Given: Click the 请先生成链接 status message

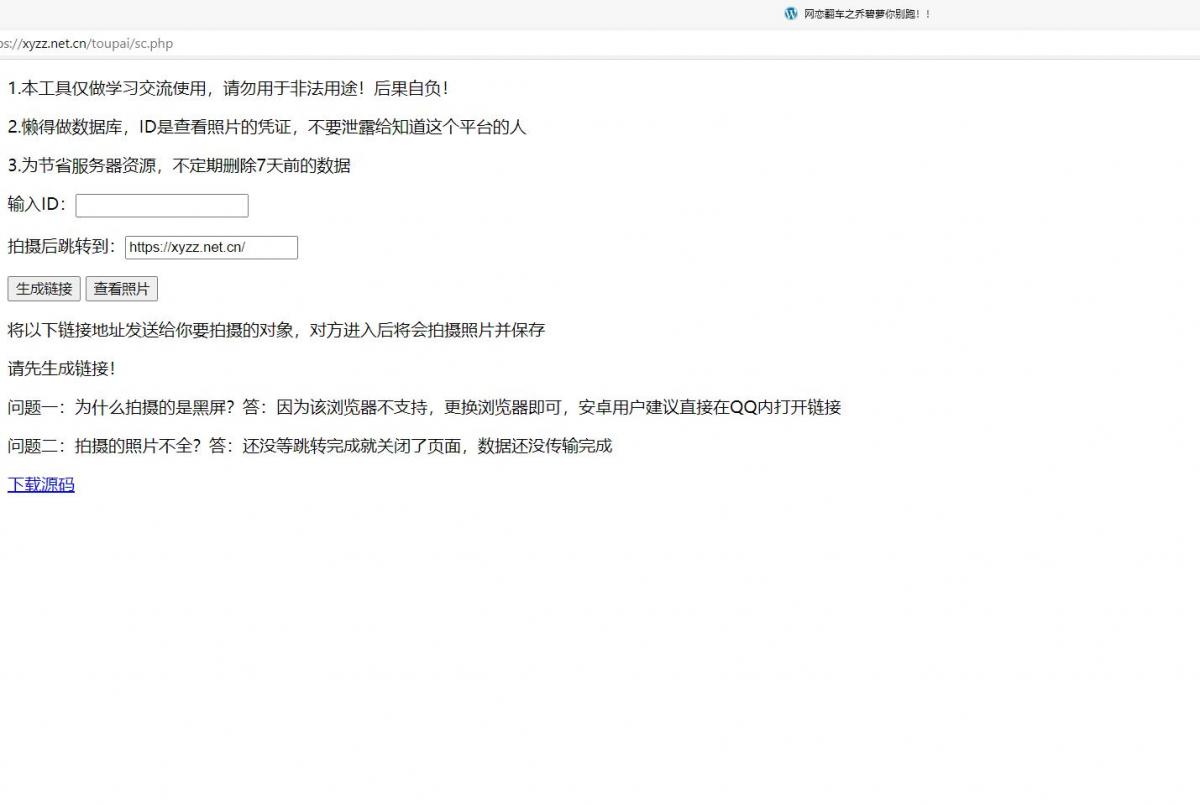Looking at the screenshot, I should click(62, 369).
